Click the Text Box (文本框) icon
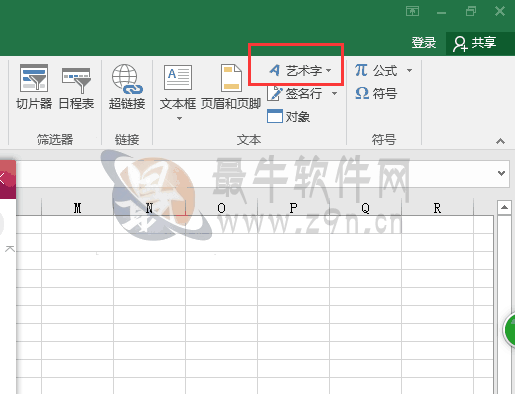Viewport: 515px width, 394px height. [x=178, y=78]
